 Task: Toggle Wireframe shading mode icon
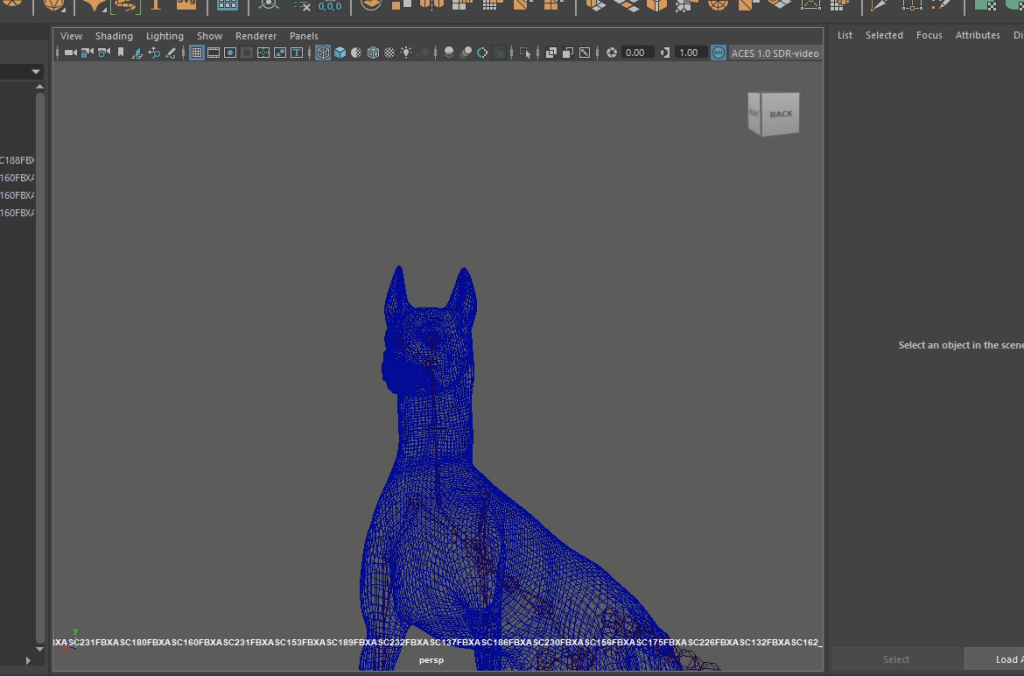coord(323,53)
